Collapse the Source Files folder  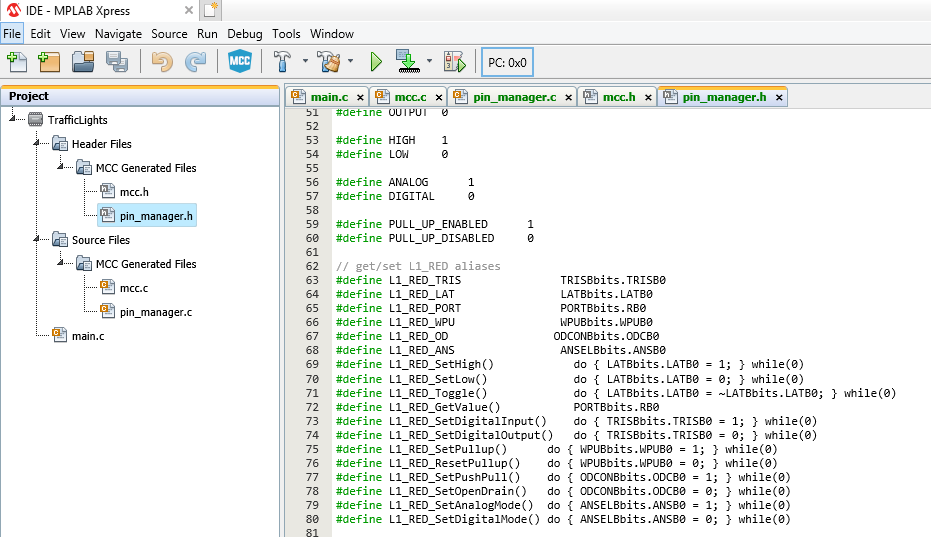point(37,240)
